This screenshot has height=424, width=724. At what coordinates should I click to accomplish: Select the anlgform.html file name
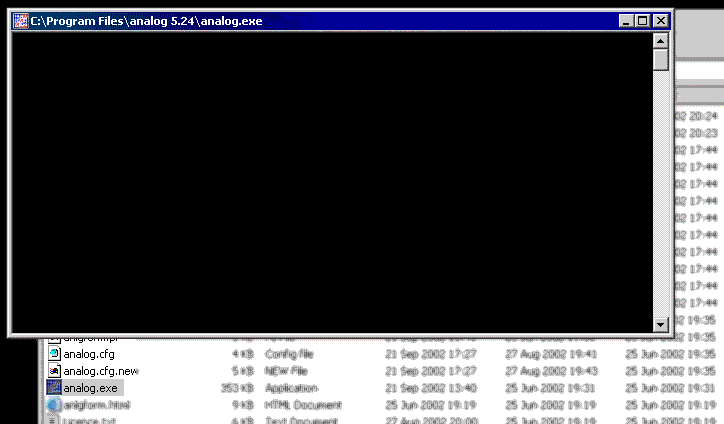pos(96,405)
